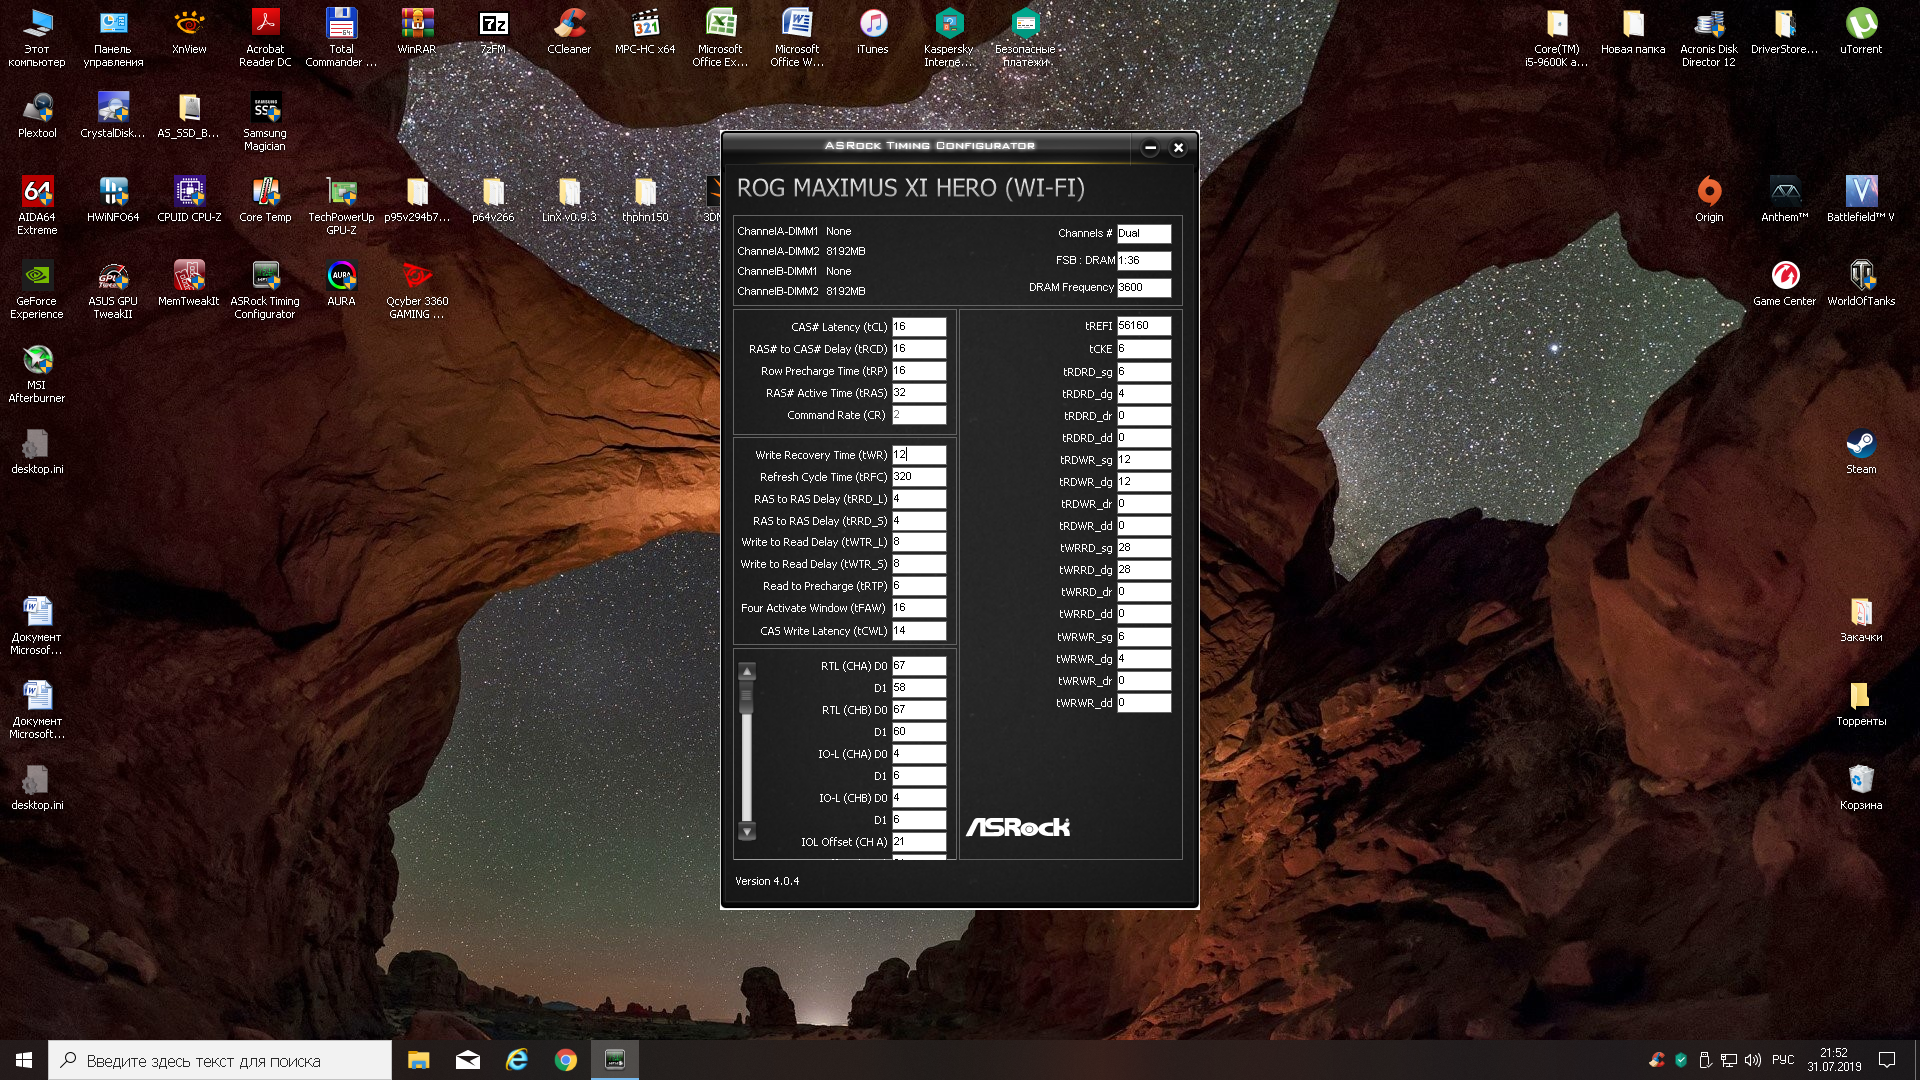Click the scroll up arrow in RTL list
1920x1080 pixels.
coord(747,671)
